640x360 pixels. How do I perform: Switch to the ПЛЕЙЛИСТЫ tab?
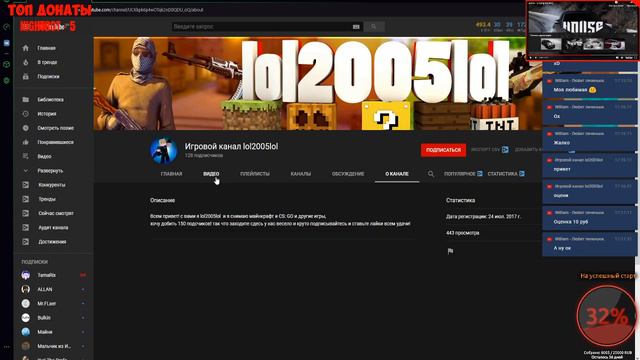coord(255,174)
